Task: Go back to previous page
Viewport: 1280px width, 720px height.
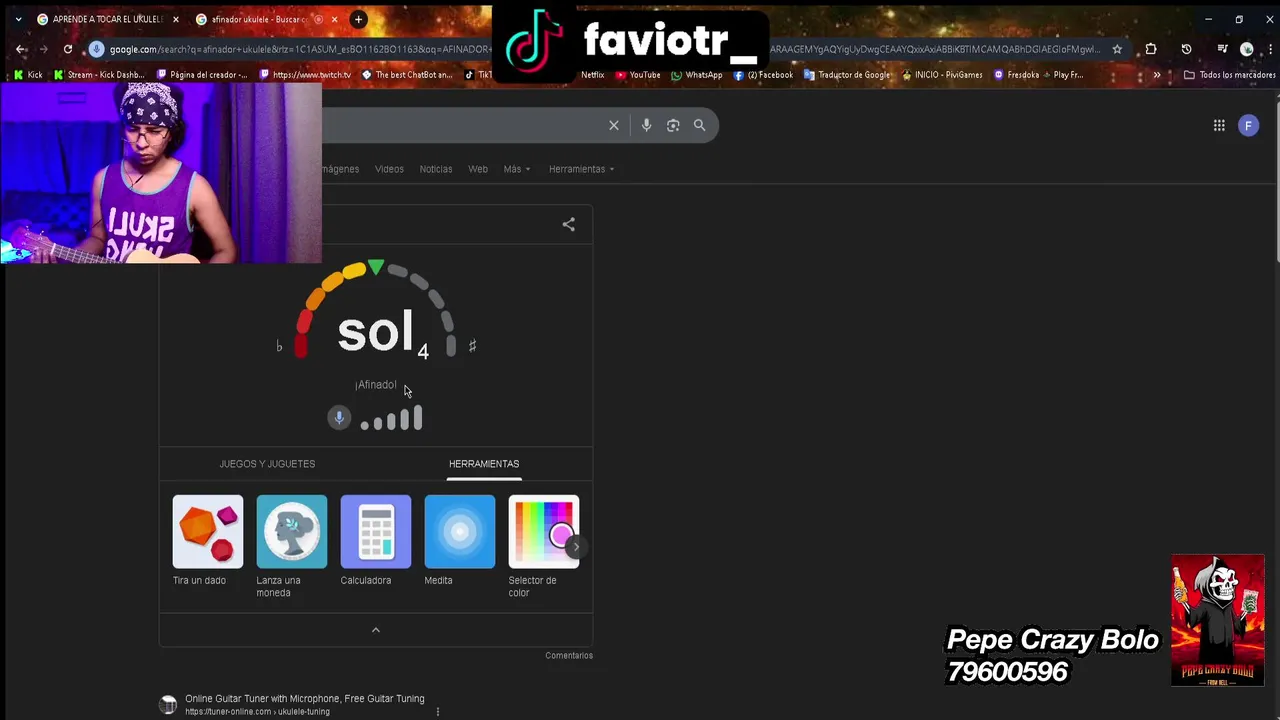Action: pos(21,49)
